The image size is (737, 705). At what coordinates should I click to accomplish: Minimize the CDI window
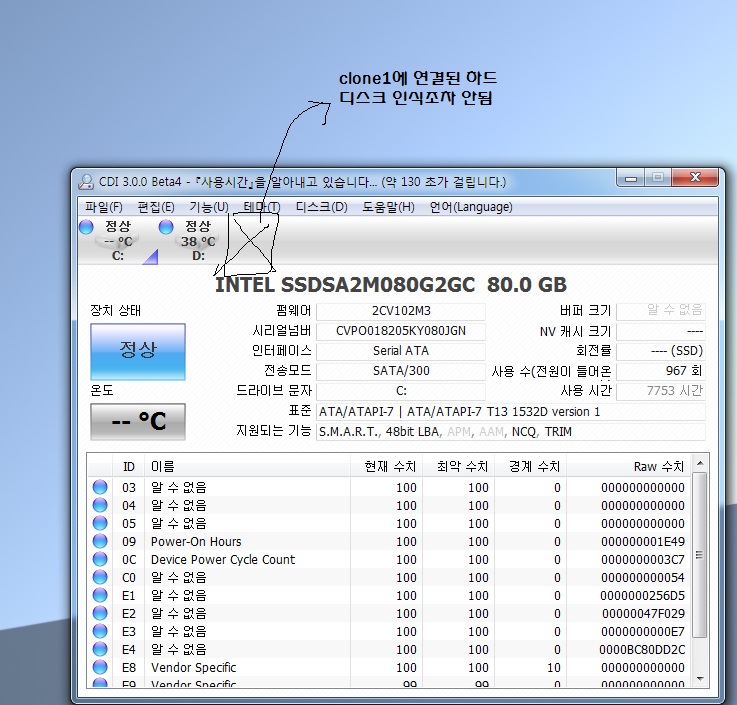tap(631, 178)
